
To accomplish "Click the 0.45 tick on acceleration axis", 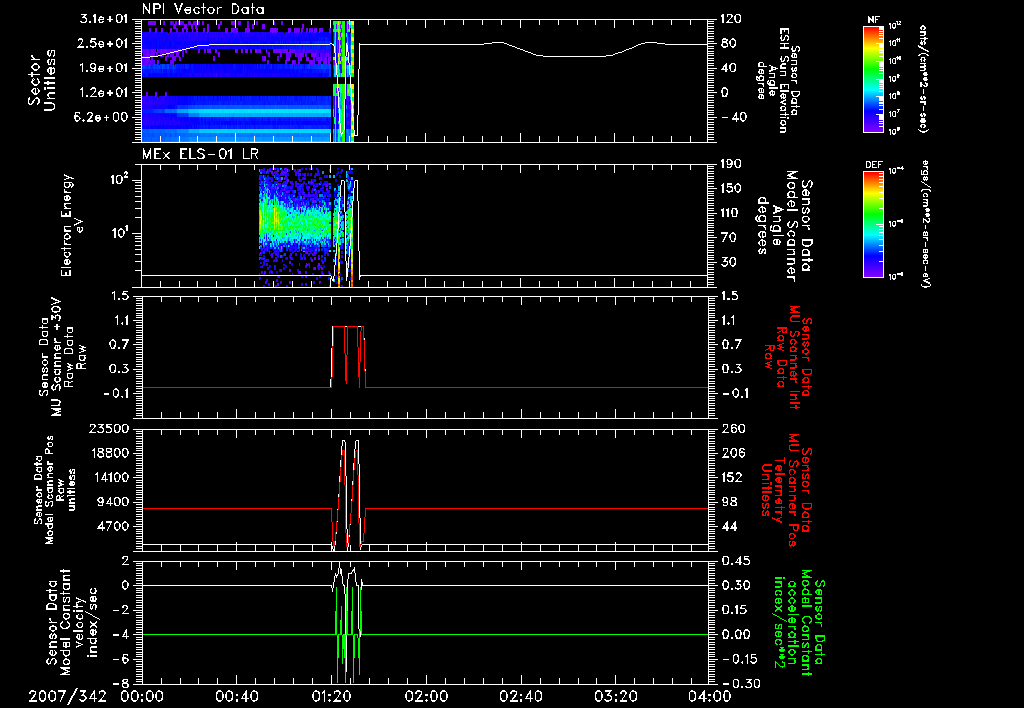I will point(736,561).
